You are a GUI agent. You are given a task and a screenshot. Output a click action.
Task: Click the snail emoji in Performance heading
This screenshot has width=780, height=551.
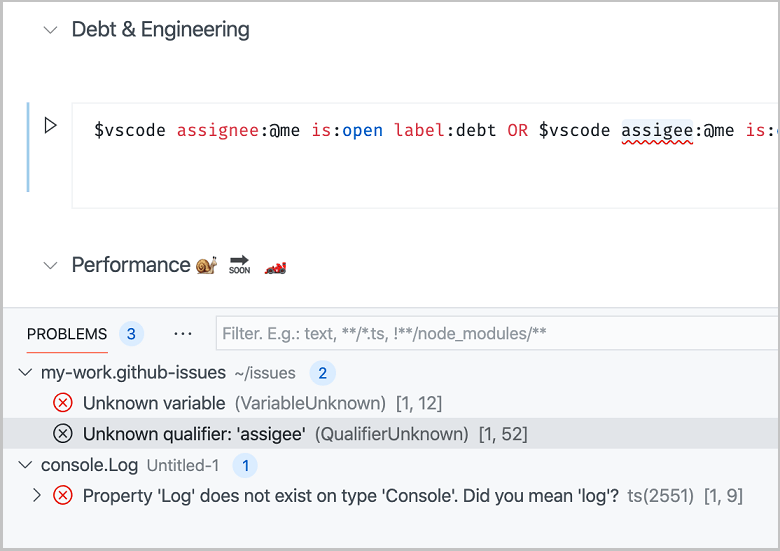point(206,266)
